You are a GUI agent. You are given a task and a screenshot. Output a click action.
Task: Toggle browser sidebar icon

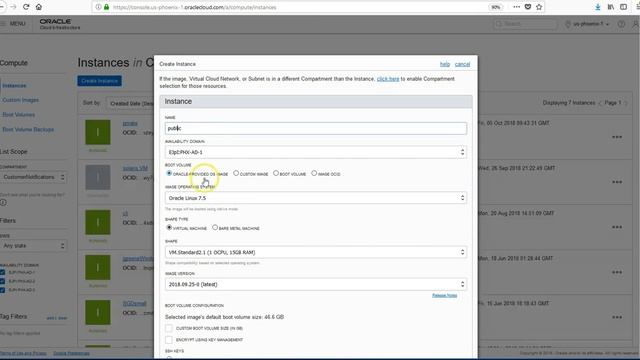coord(623,7)
